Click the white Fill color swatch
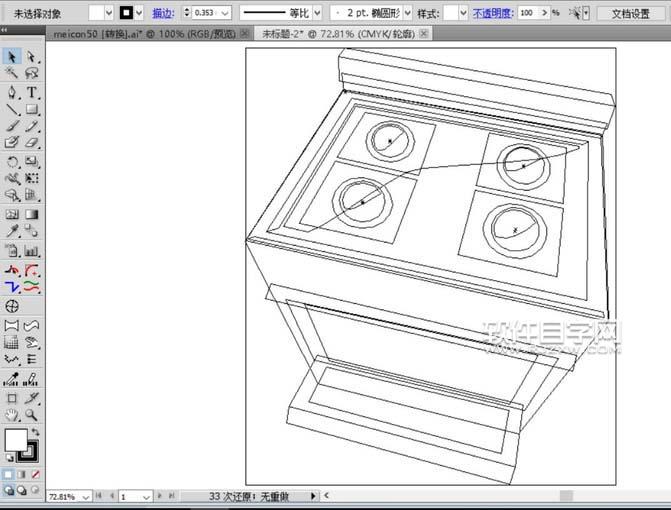Viewport: 671px width, 510px height. point(16,440)
